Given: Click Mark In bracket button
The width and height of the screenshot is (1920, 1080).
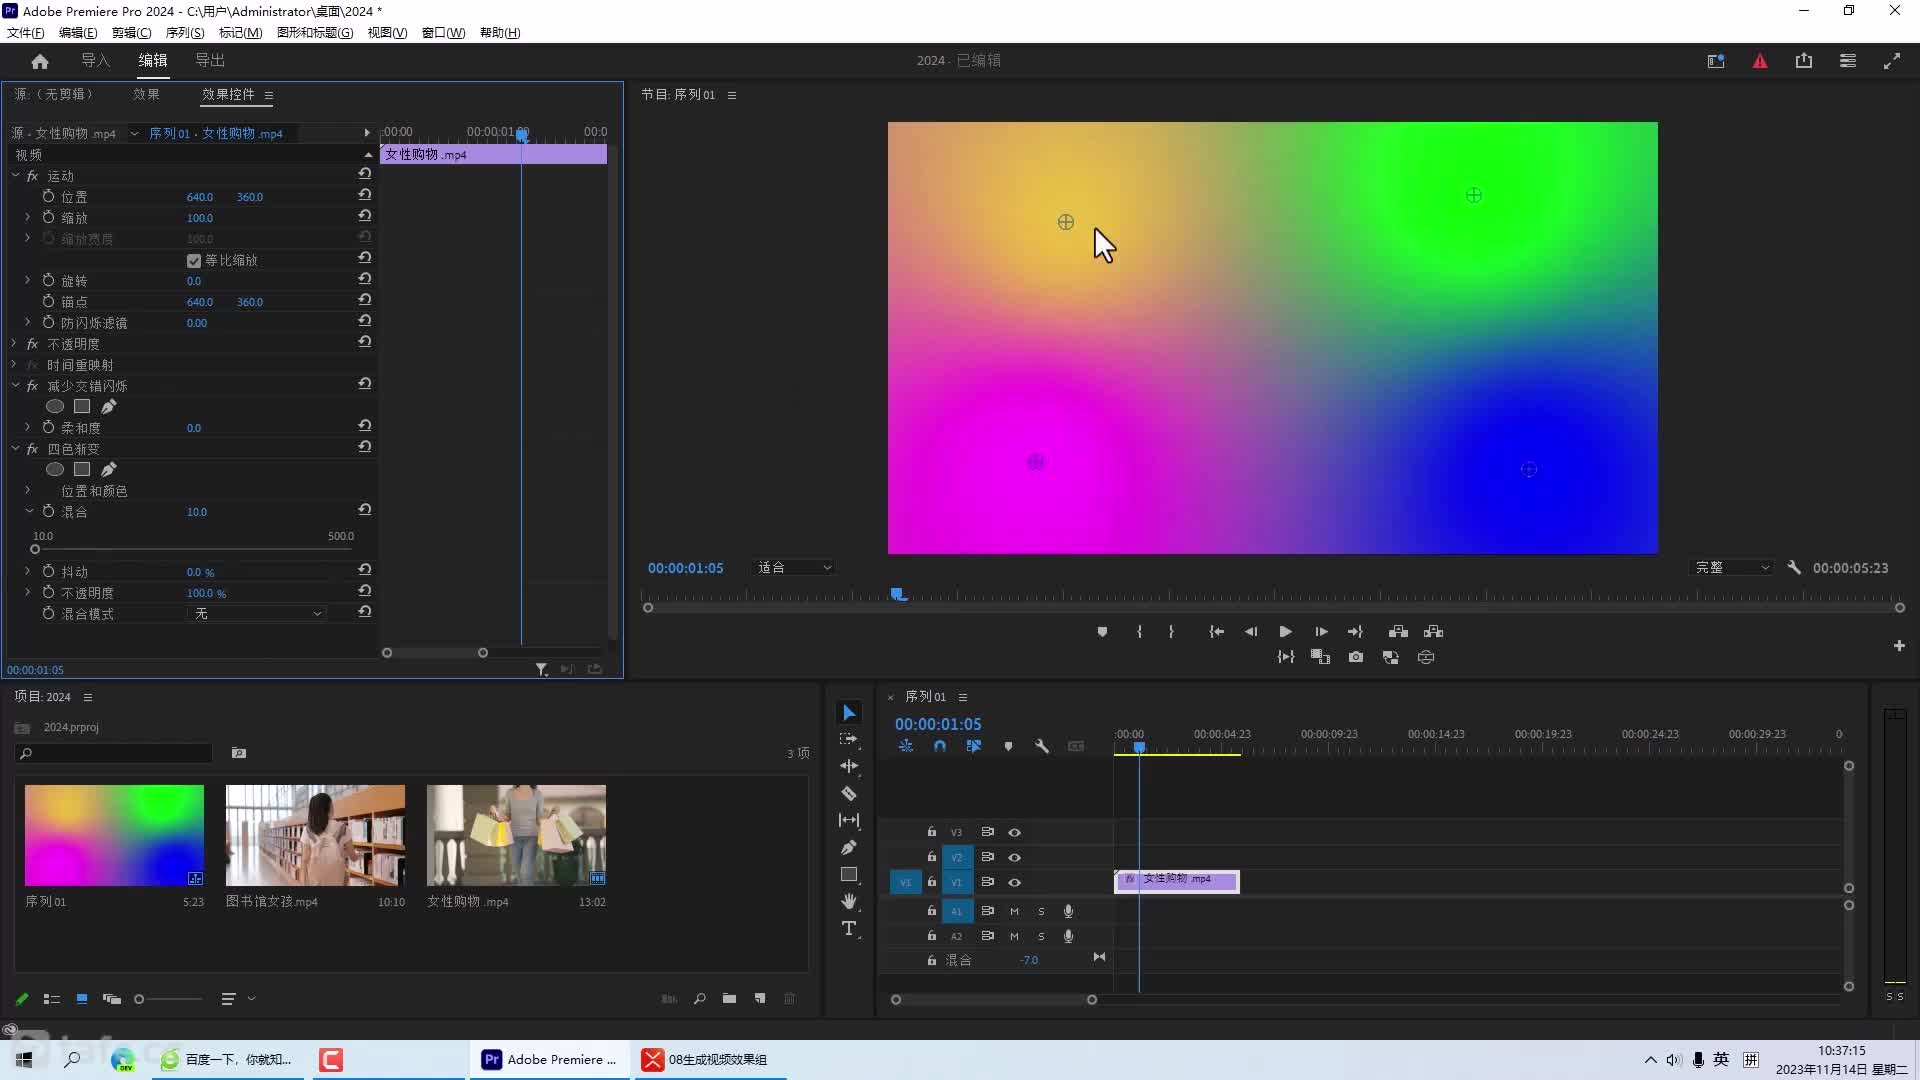Looking at the screenshot, I should coord(1139,631).
